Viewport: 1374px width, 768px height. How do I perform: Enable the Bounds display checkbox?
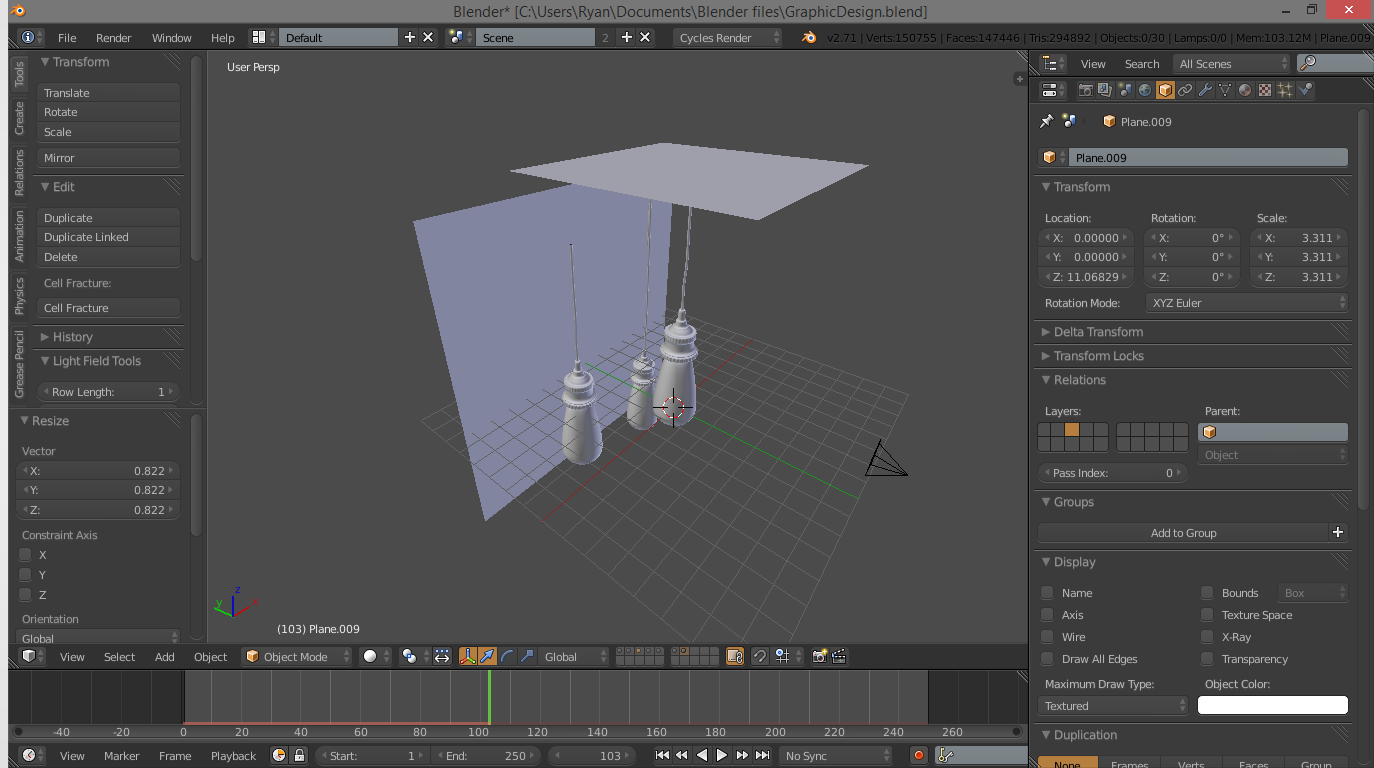[x=1207, y=592]
